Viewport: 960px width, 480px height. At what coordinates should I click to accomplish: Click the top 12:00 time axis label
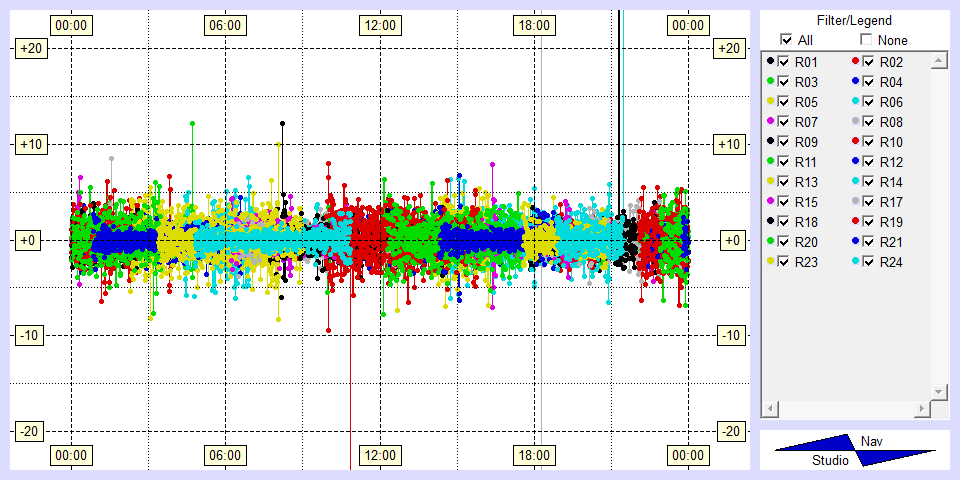click(379, 25)
